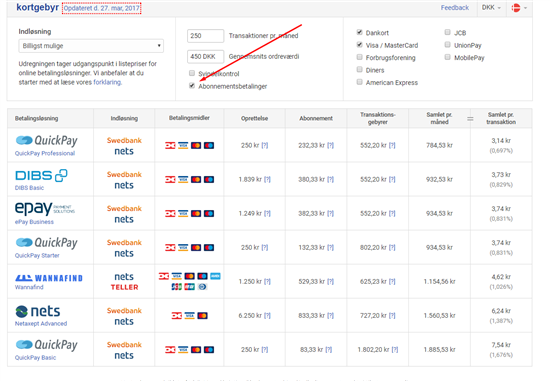Open the QuickPay Basic logo
The width and height of the screenshot is (550, 381).
coord(47,345)
